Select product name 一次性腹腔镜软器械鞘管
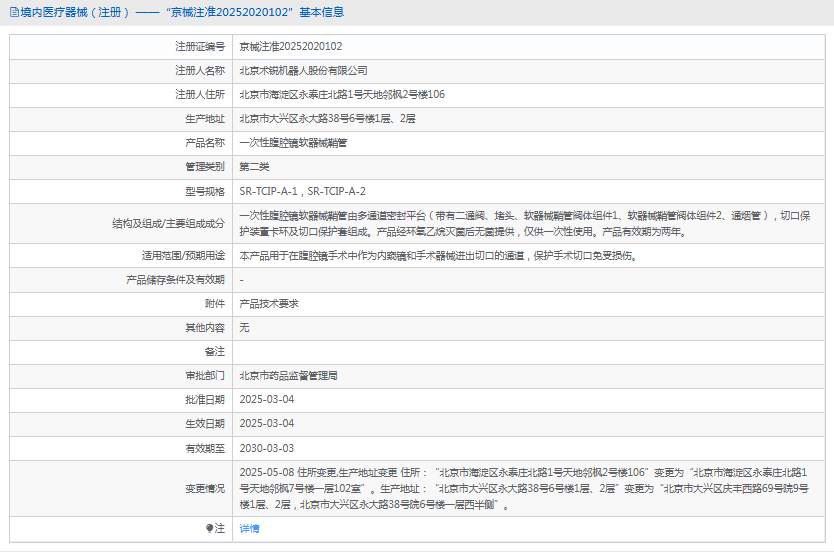 click(293, 143)
